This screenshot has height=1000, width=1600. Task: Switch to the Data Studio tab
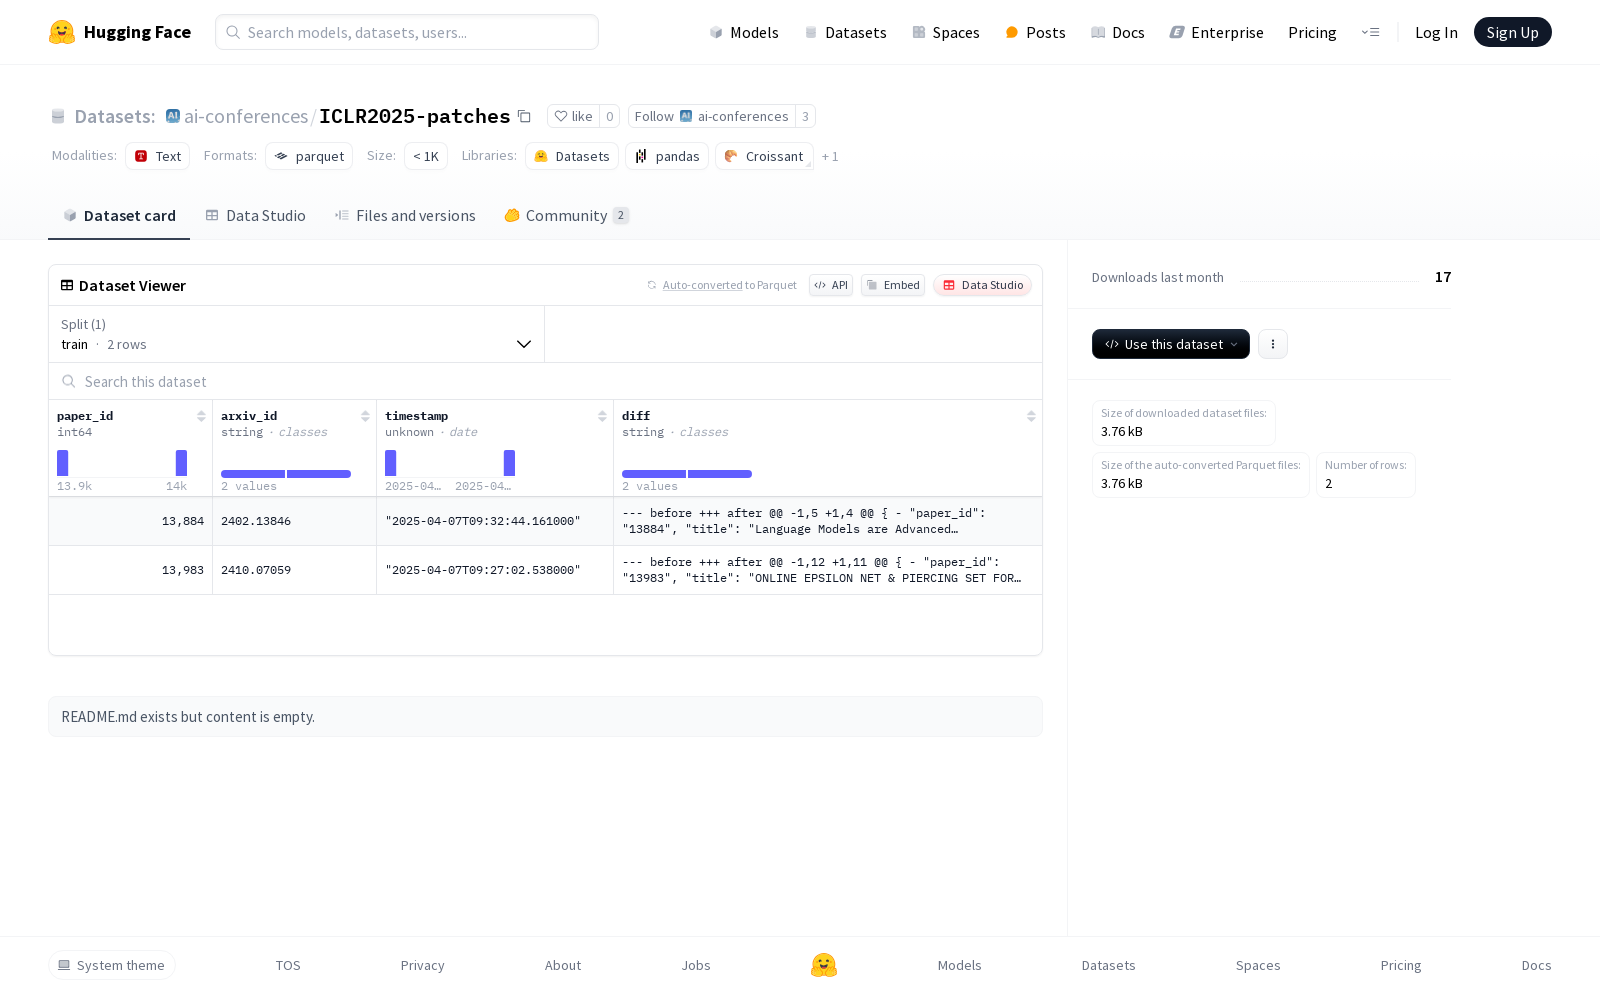coord(256,215)
